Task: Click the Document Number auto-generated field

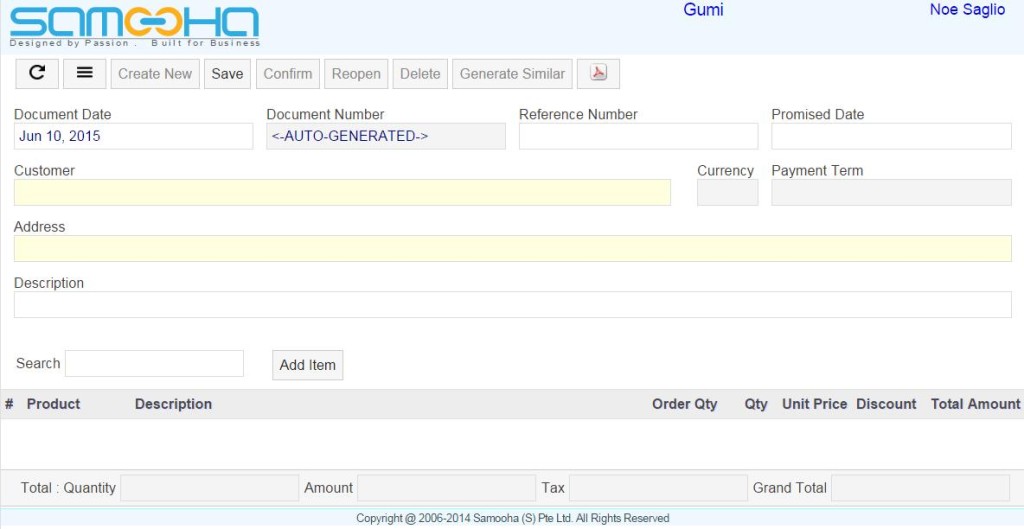Action: (386, 136)
